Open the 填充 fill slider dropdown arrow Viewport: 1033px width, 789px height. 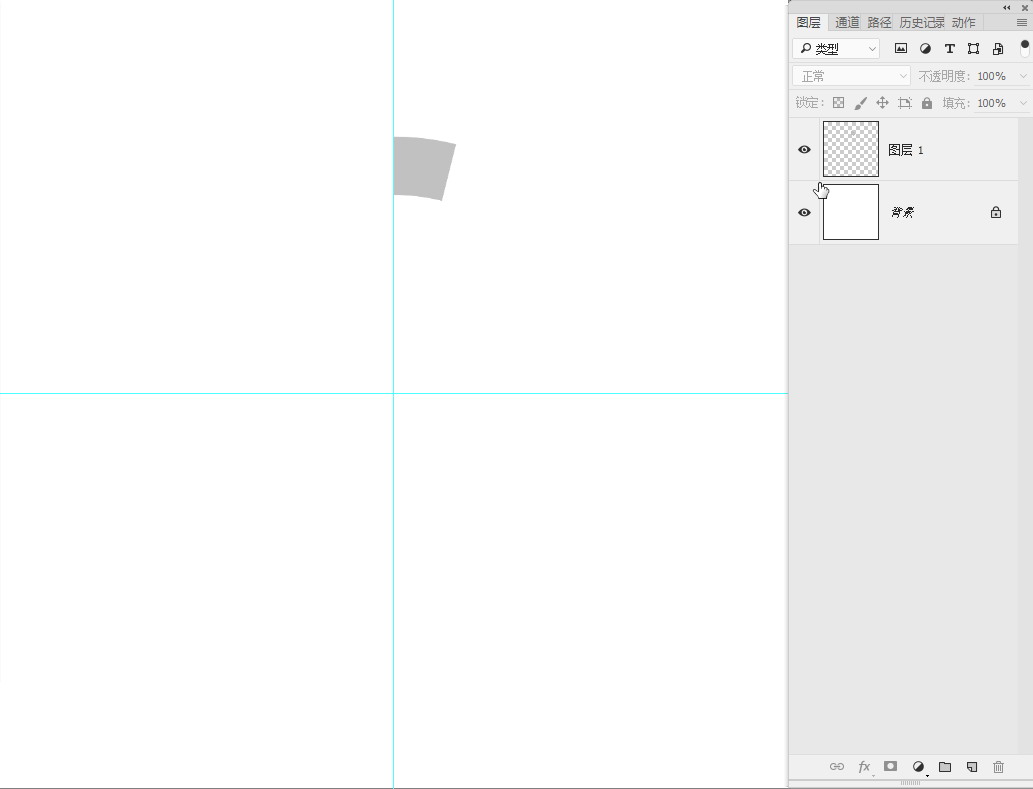click(x=1023, y=103)
